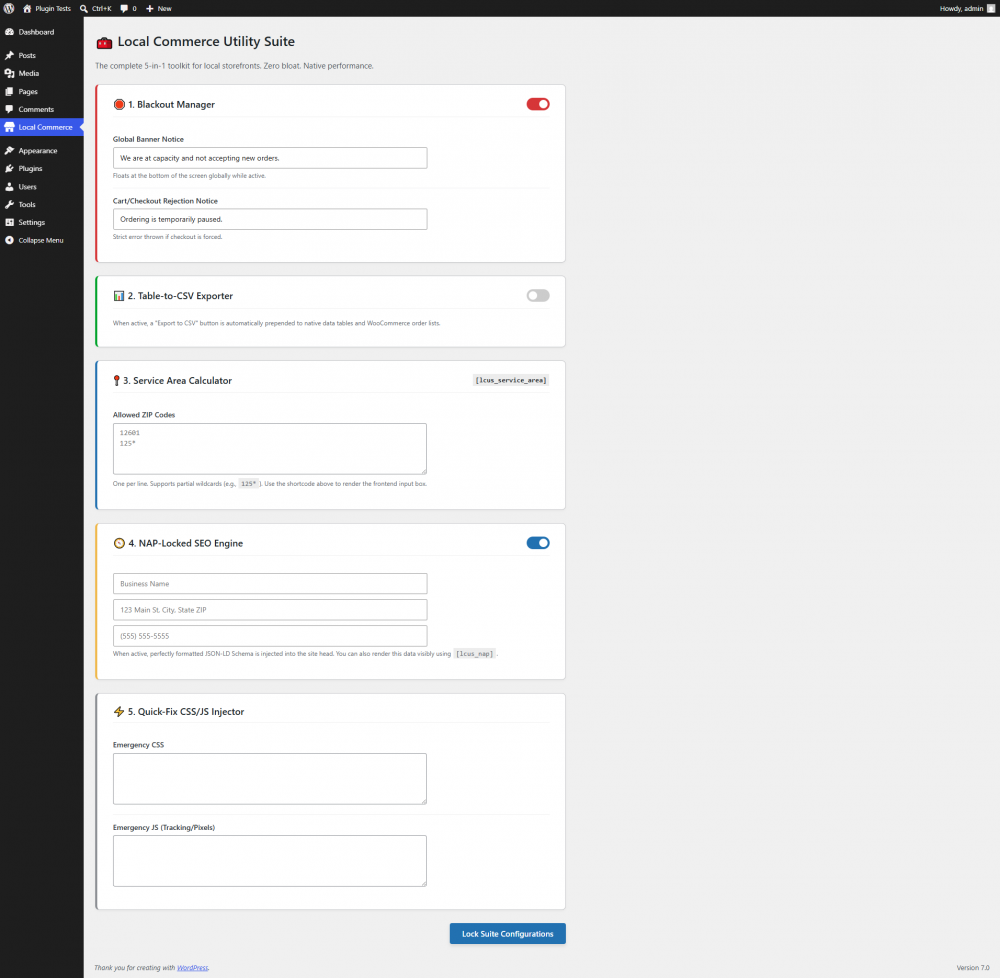The width and height of the screenshot is (1000, 978).
Task: Click the chart icon by Table-to-CSV Exporter
Action: [x=119, y=296]
